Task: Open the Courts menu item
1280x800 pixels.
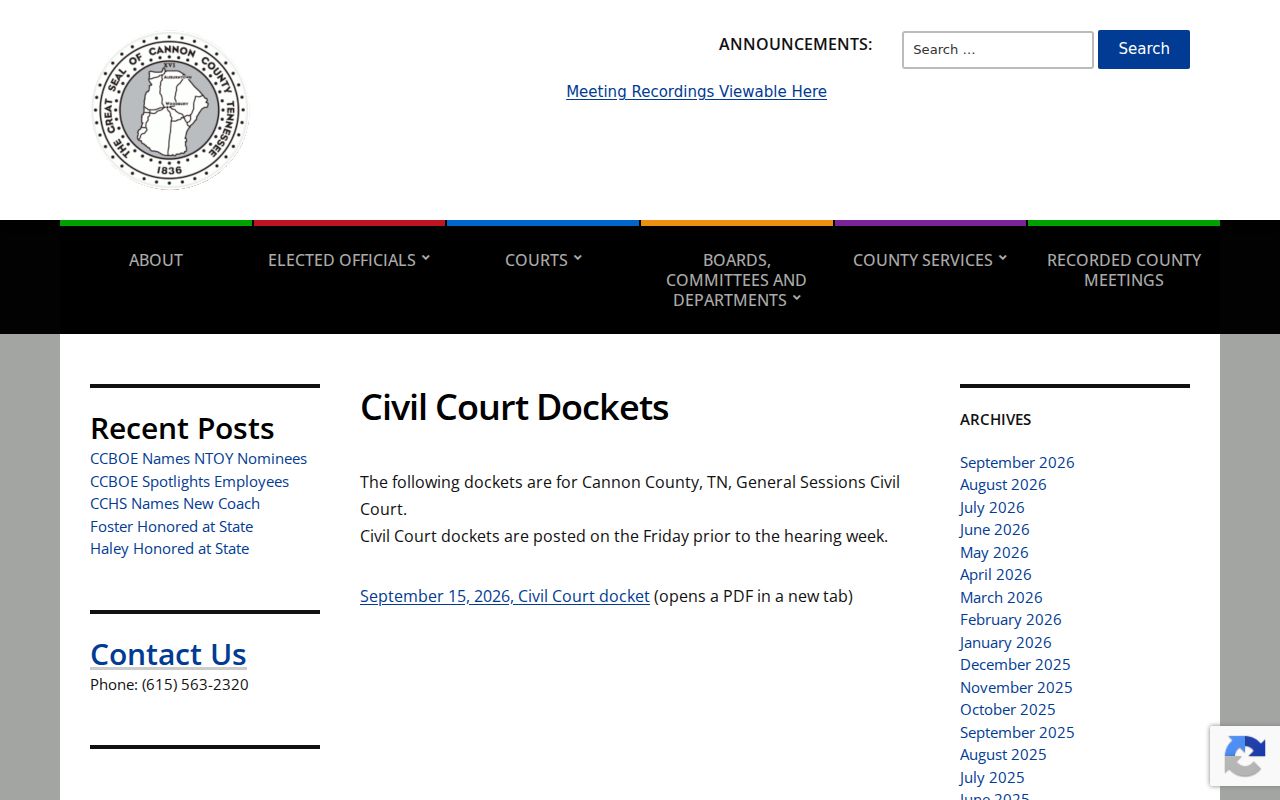Action: tap(536, 260)
